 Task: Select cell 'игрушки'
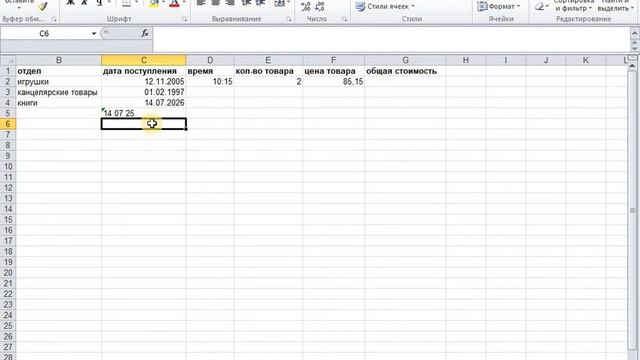(58, 82)
